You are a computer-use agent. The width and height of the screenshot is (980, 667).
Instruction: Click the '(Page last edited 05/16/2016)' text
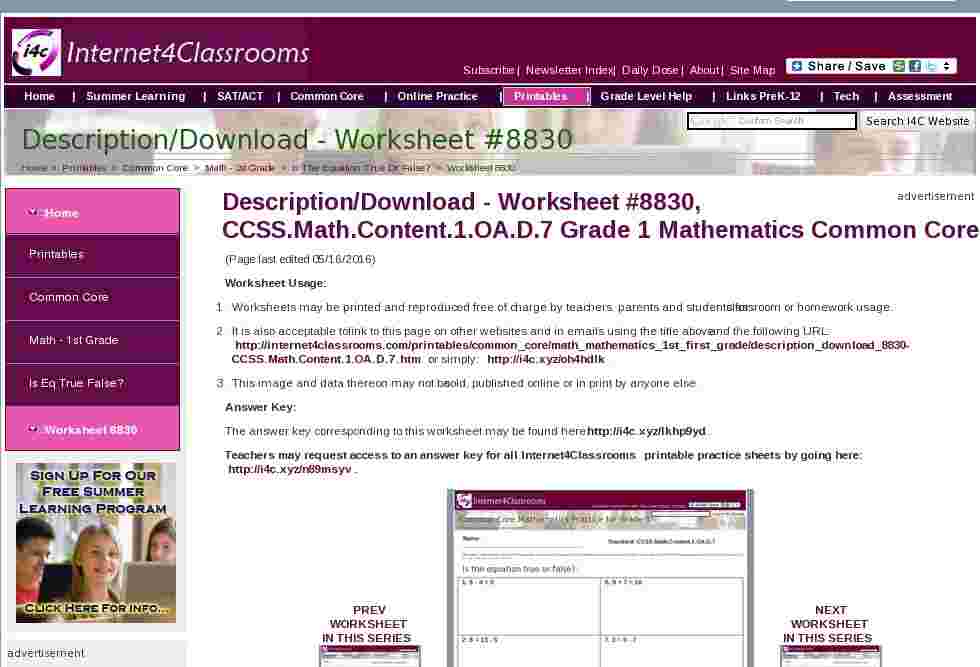point(300,259)
